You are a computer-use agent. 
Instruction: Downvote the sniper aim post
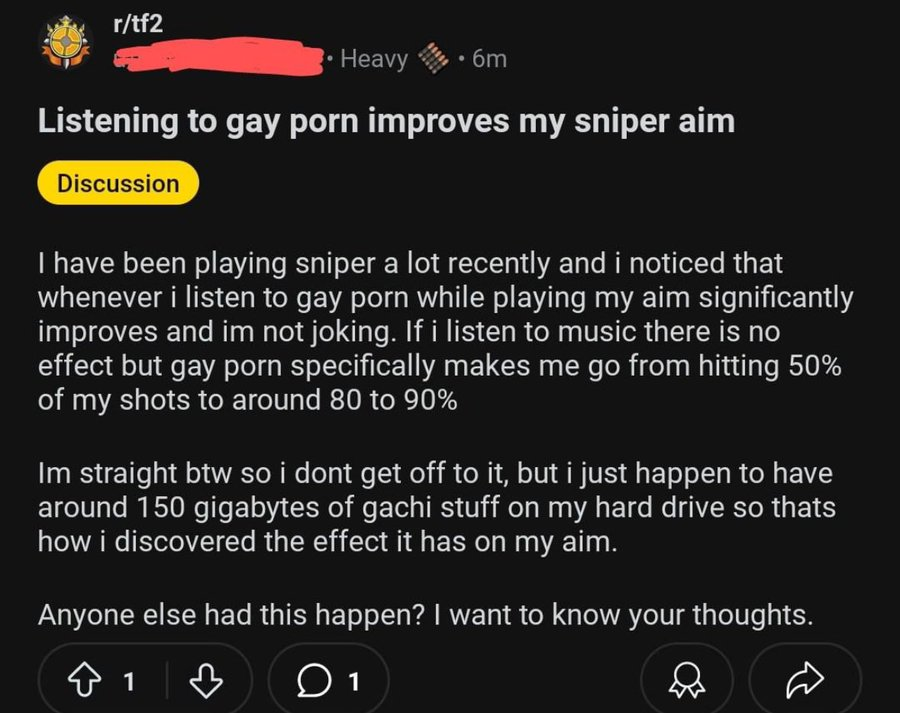coord(206,681)
